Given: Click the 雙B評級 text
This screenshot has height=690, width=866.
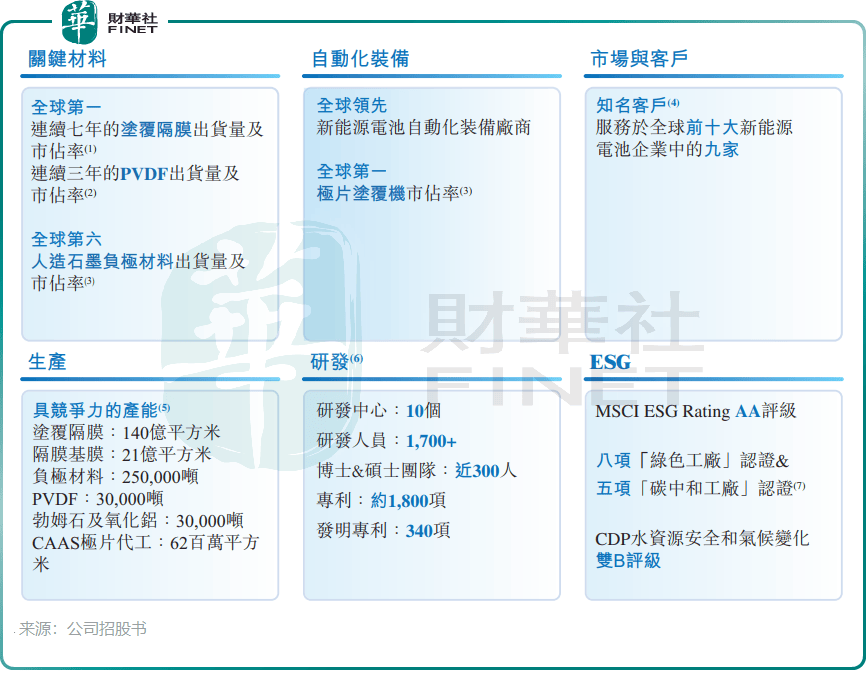Looking at the screenshot, I should tap(628, 561).
